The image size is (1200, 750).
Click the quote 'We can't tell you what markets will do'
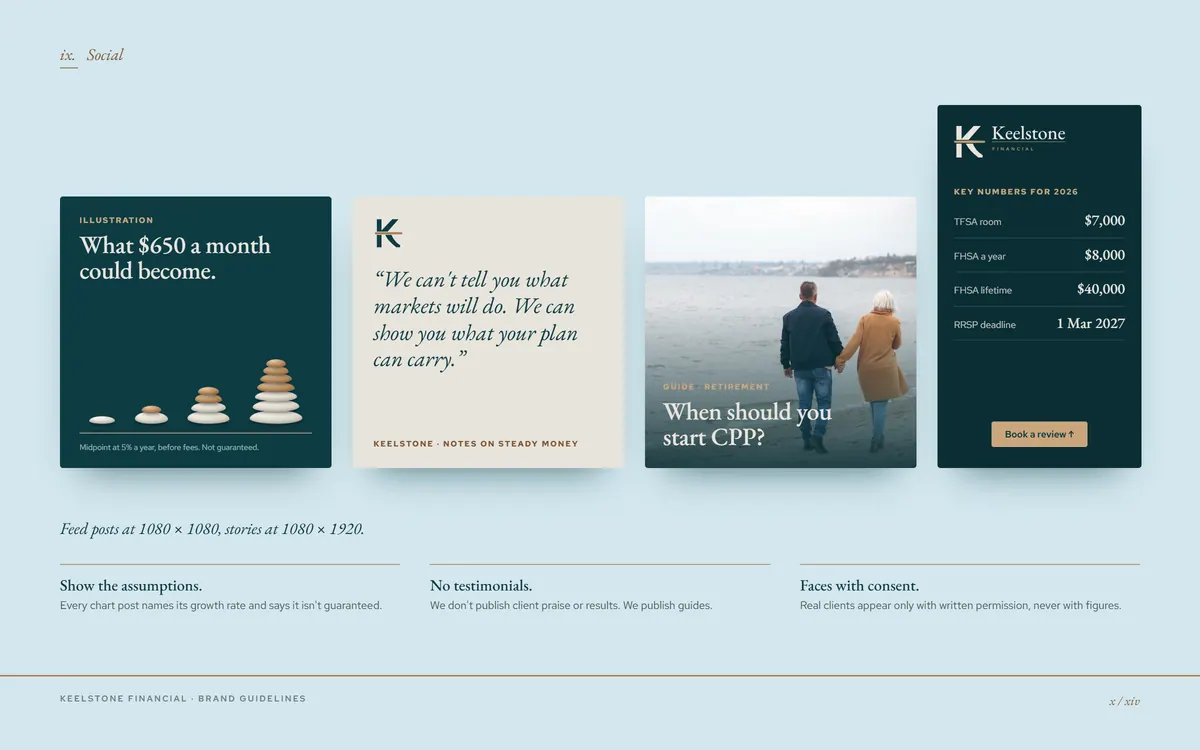pyautogui.click(x=475, y=320)
